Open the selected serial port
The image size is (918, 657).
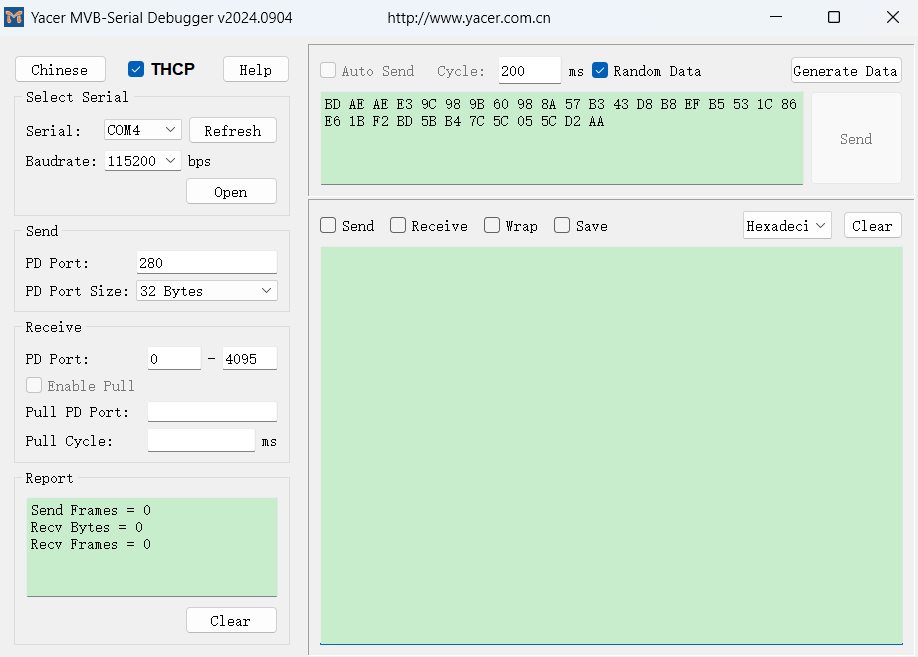coord(231,191)
